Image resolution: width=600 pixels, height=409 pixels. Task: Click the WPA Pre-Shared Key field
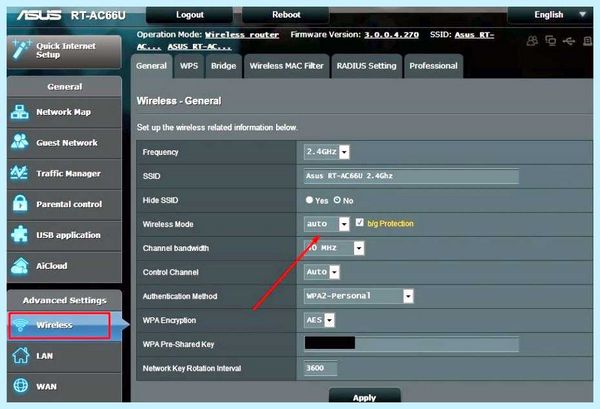pos(411,344)
